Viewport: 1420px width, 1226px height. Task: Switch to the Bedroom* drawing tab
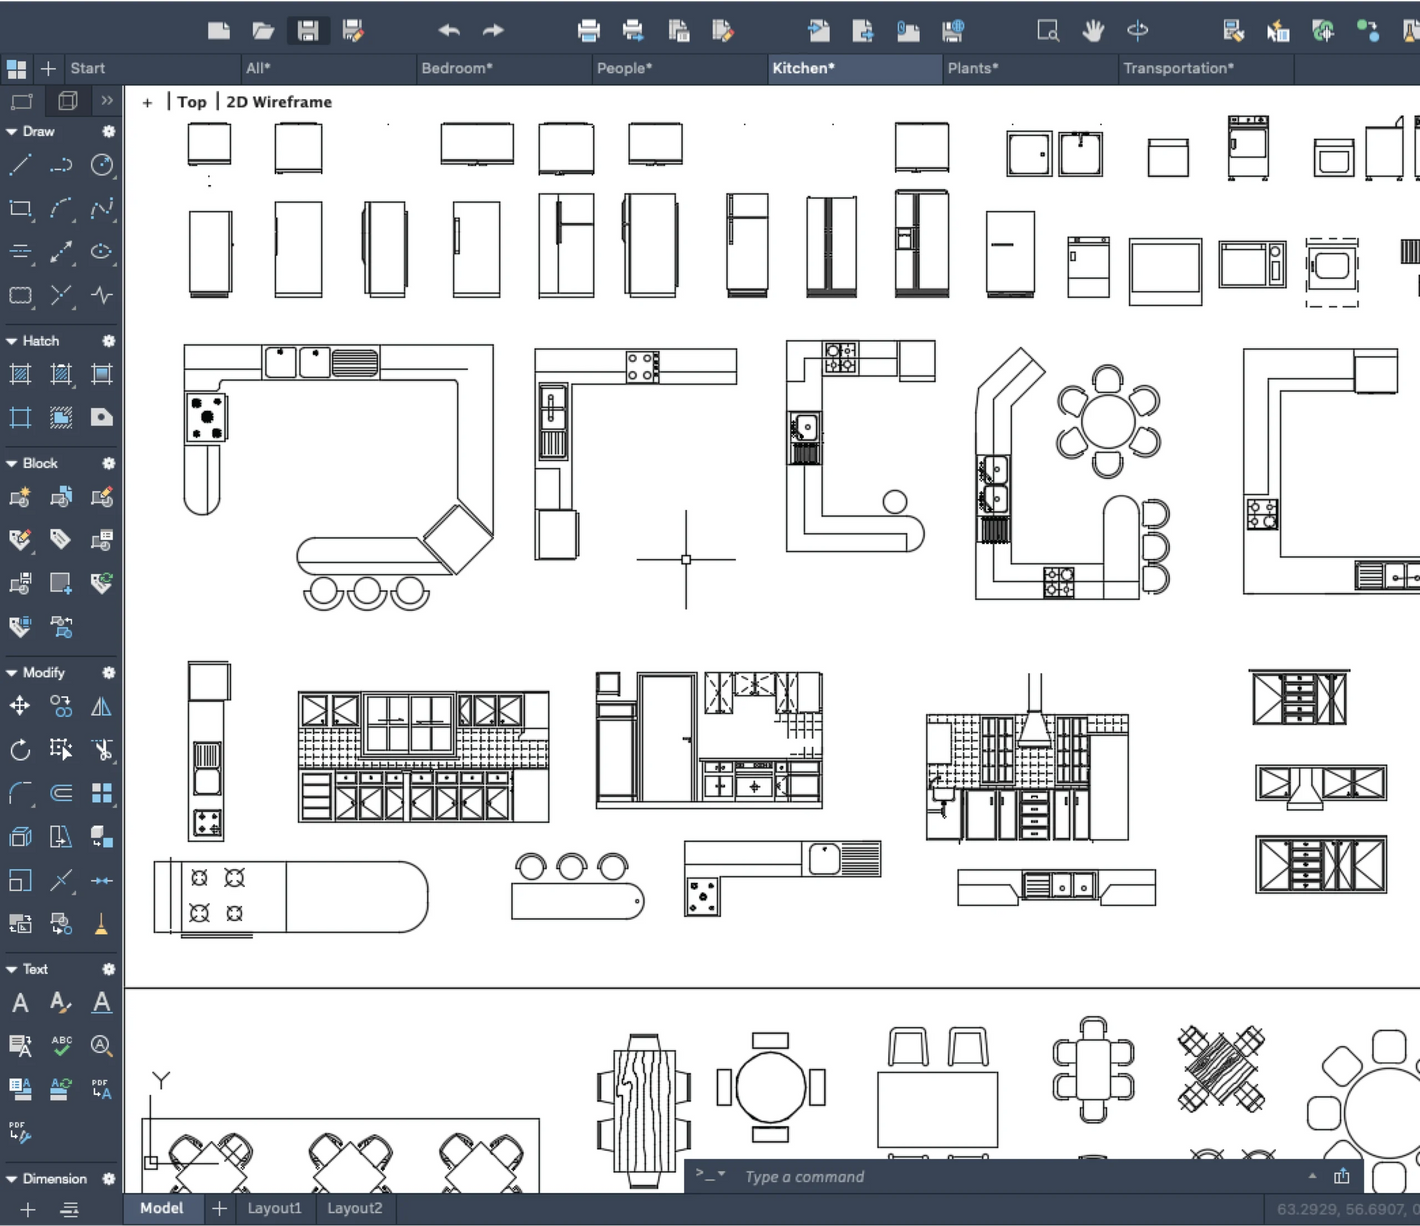[x=456, y=68]
